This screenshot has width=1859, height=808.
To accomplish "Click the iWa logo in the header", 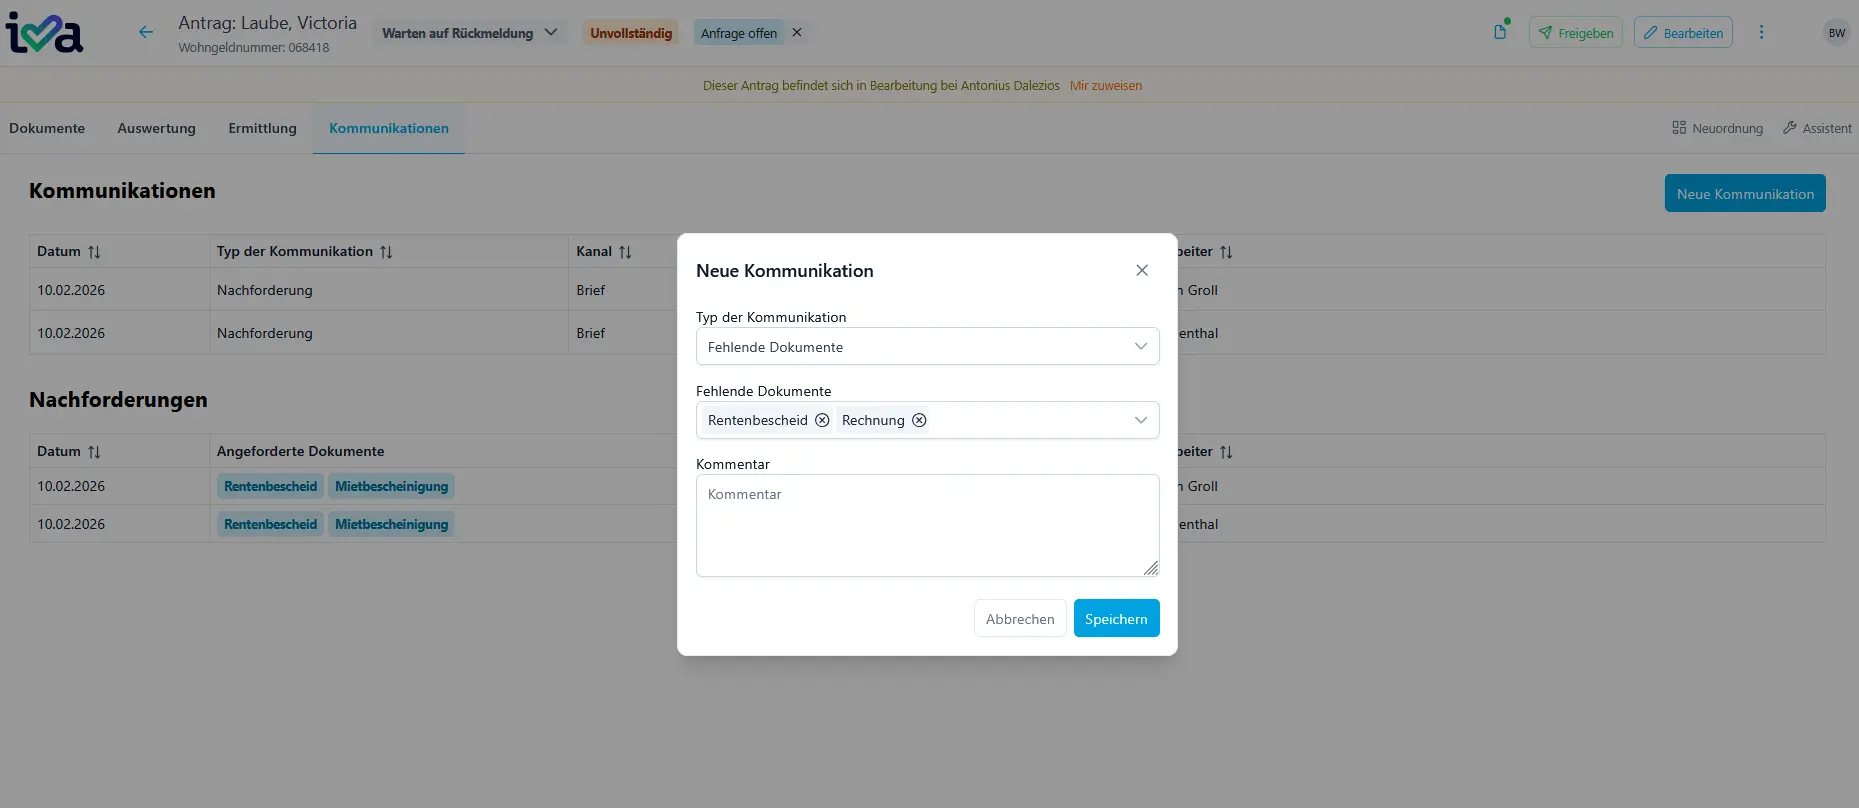I will (x=45, y=33).
